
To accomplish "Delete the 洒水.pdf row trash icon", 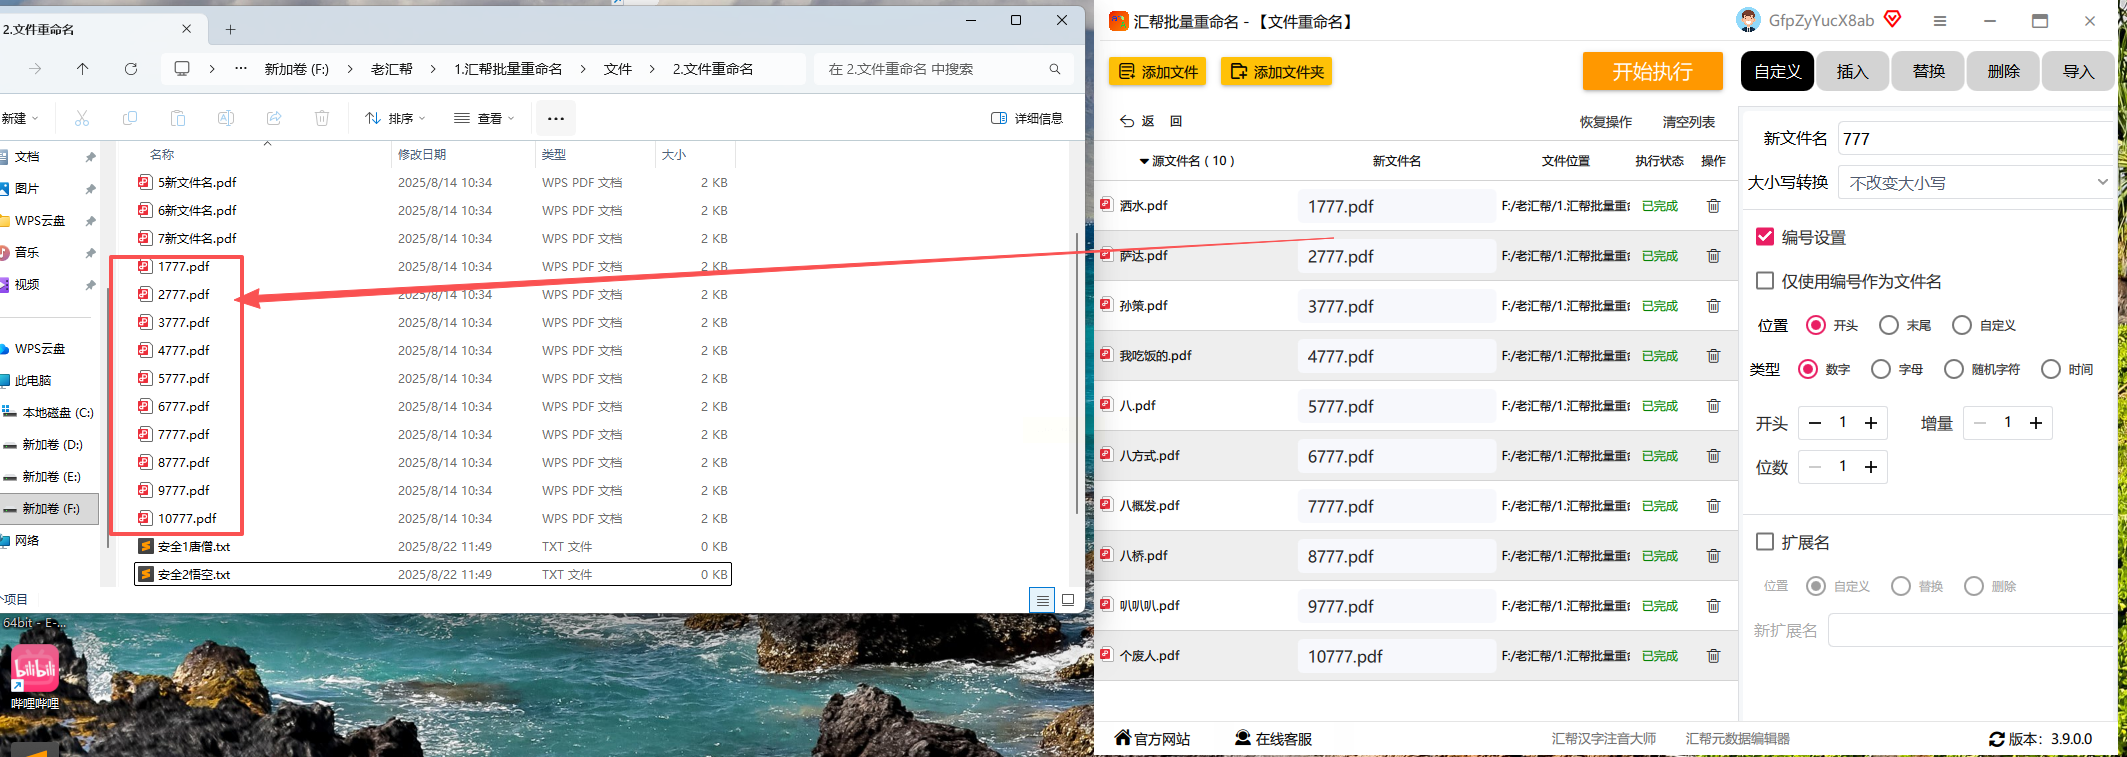I will click(x=1713, y=206).
